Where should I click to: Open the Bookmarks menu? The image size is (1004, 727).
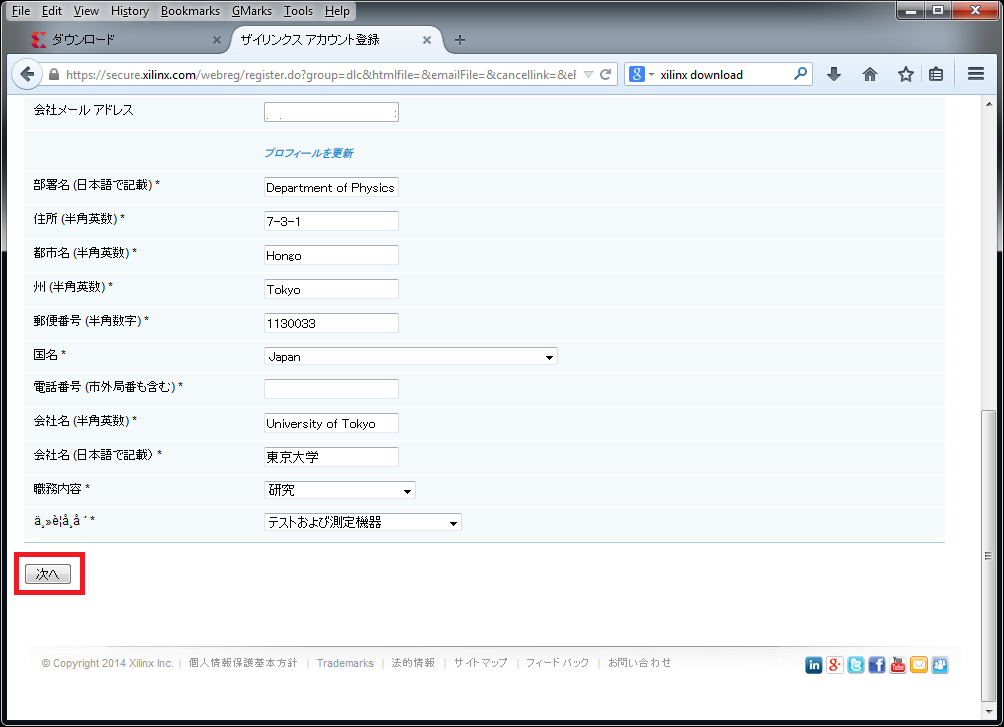coord(190,11)
